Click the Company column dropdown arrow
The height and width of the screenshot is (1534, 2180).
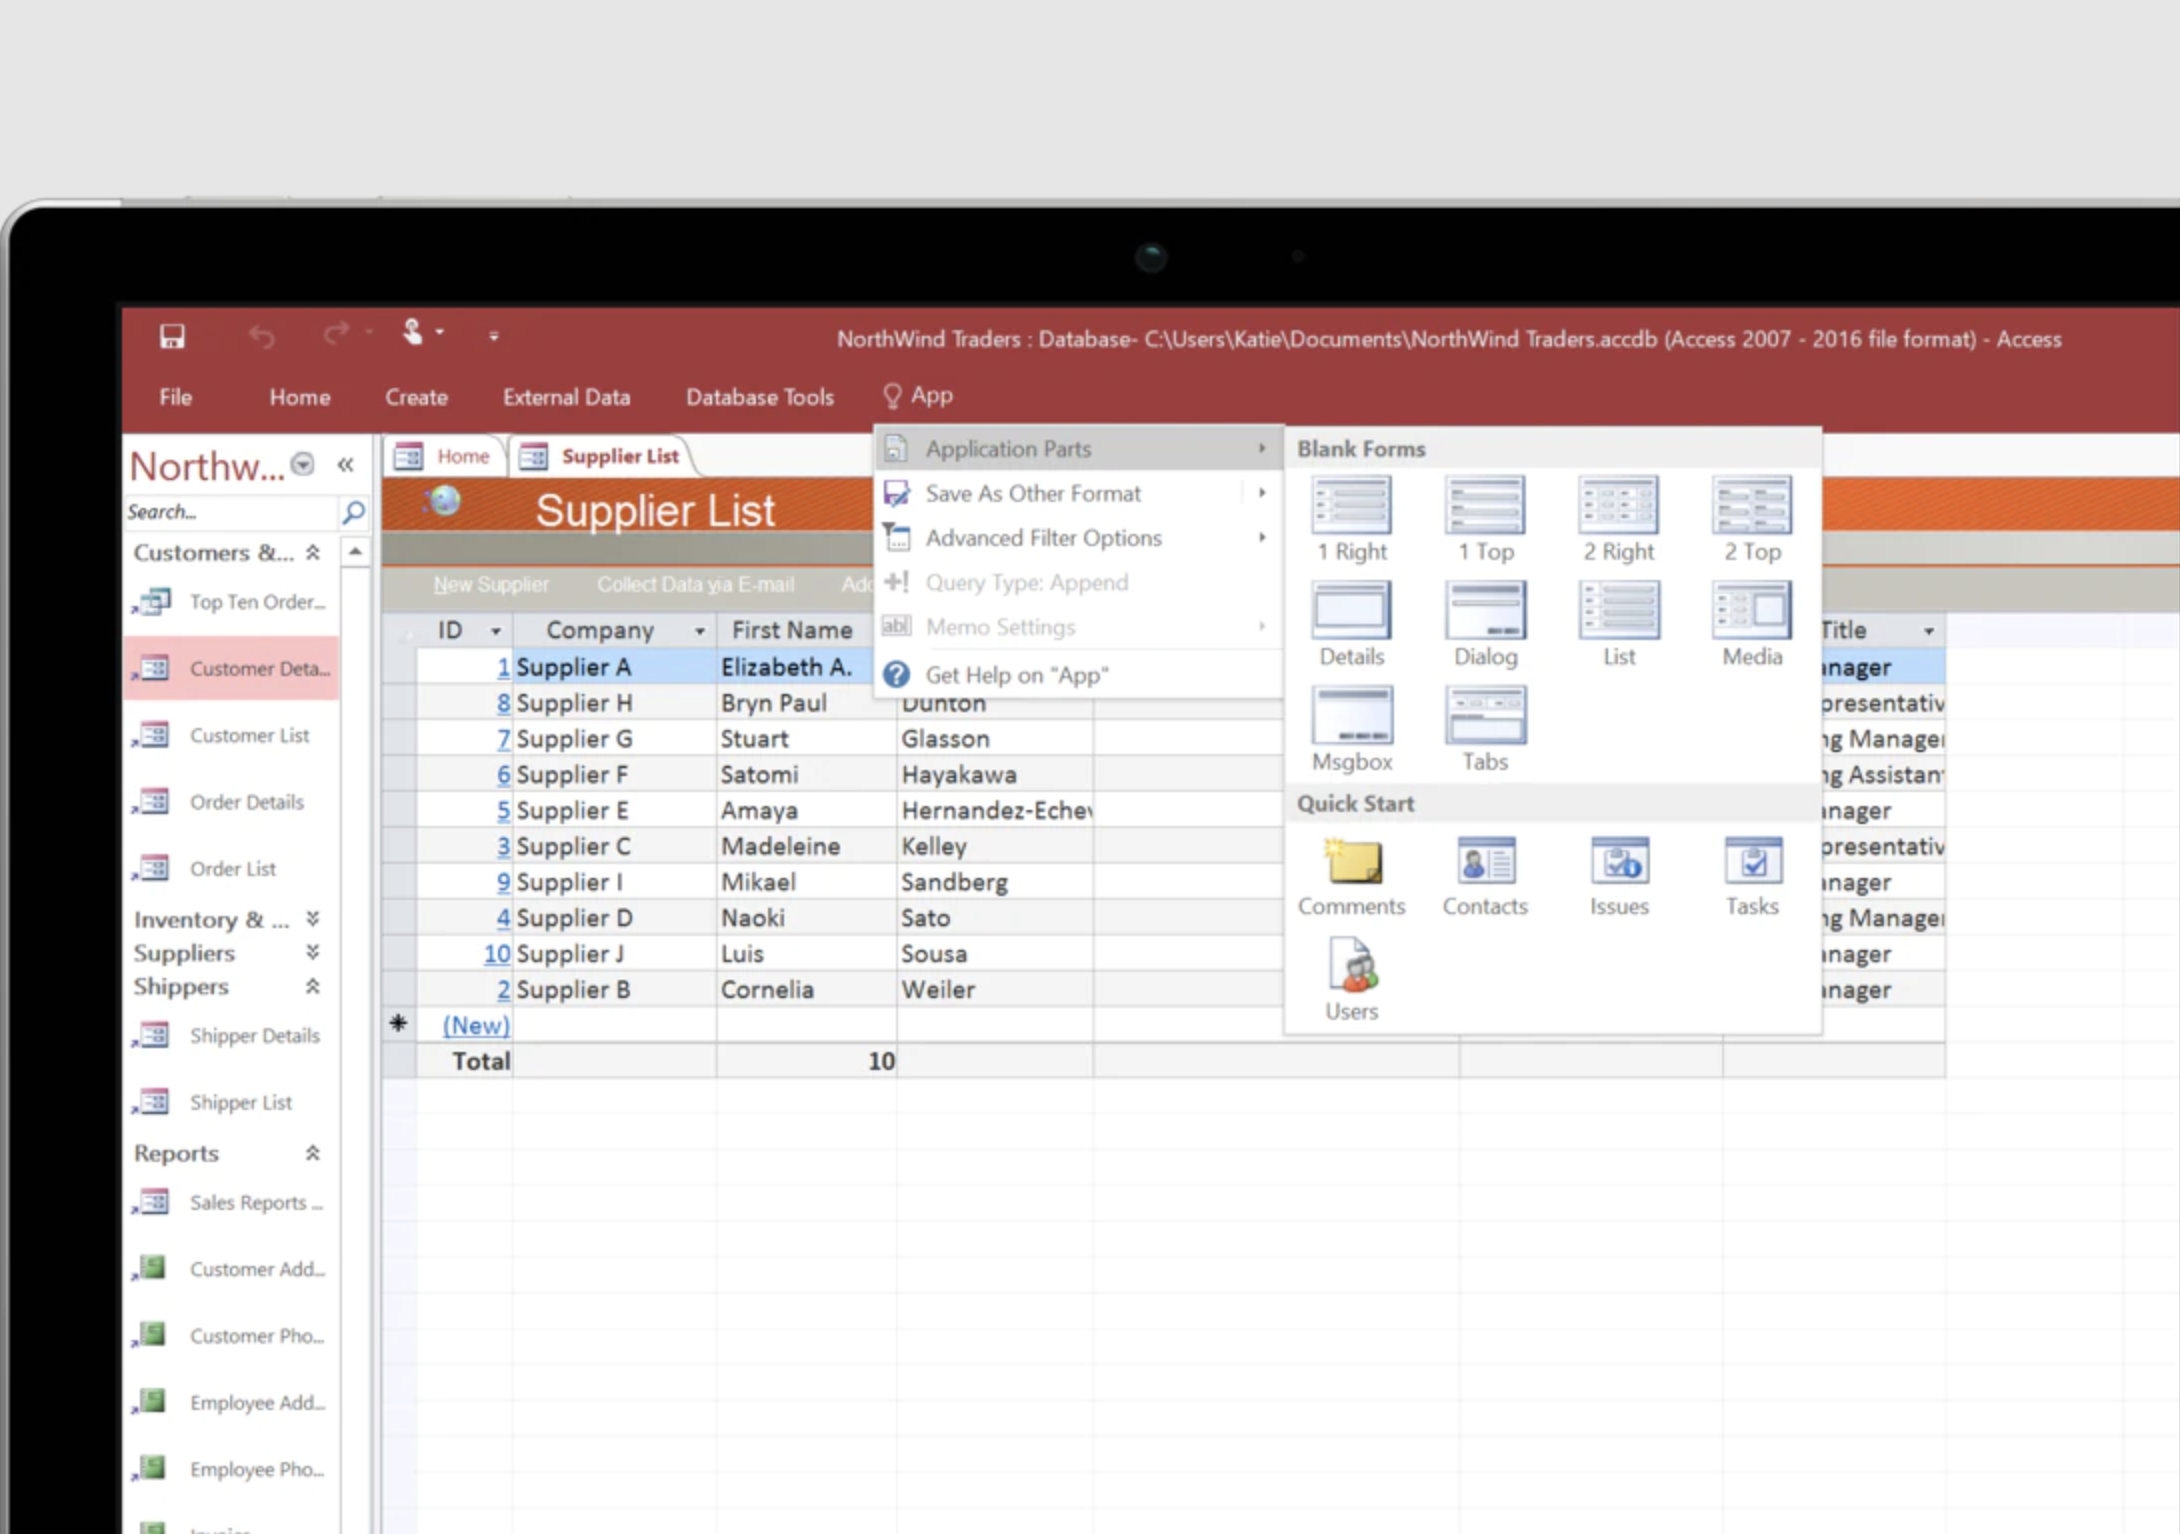click(697, 629)
